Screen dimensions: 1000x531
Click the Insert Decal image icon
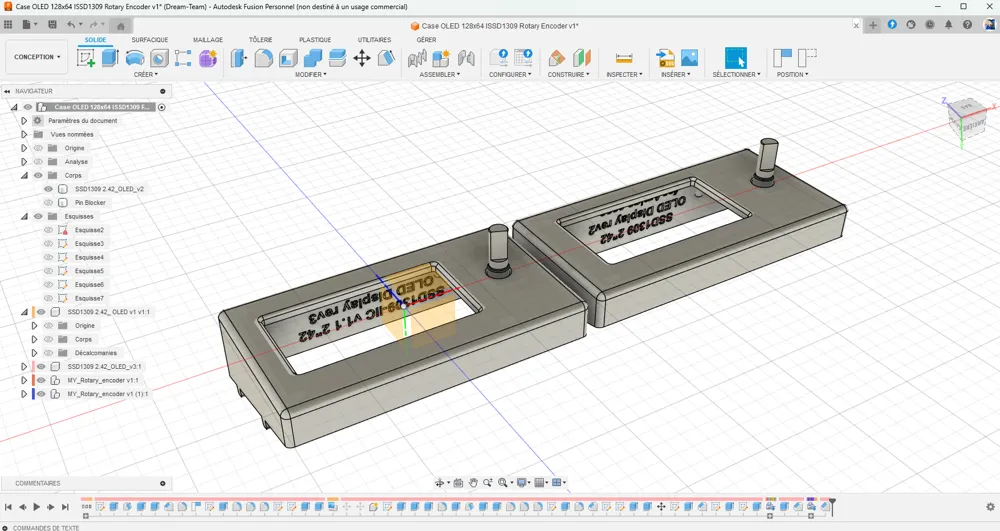click(x=689, y=58)
